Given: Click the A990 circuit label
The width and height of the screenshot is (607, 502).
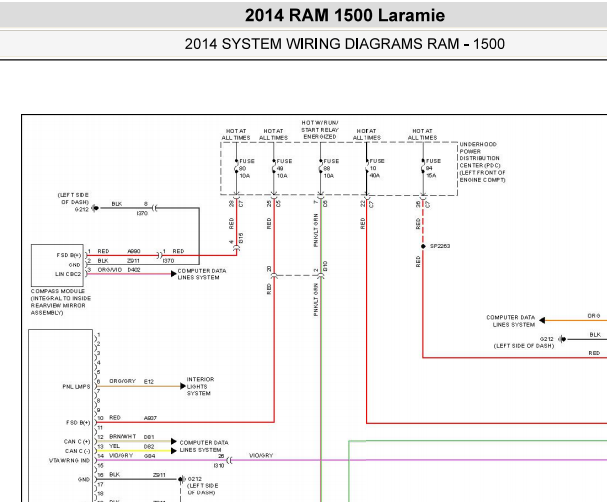Looking at the screenshot, I should click(134, 251).
